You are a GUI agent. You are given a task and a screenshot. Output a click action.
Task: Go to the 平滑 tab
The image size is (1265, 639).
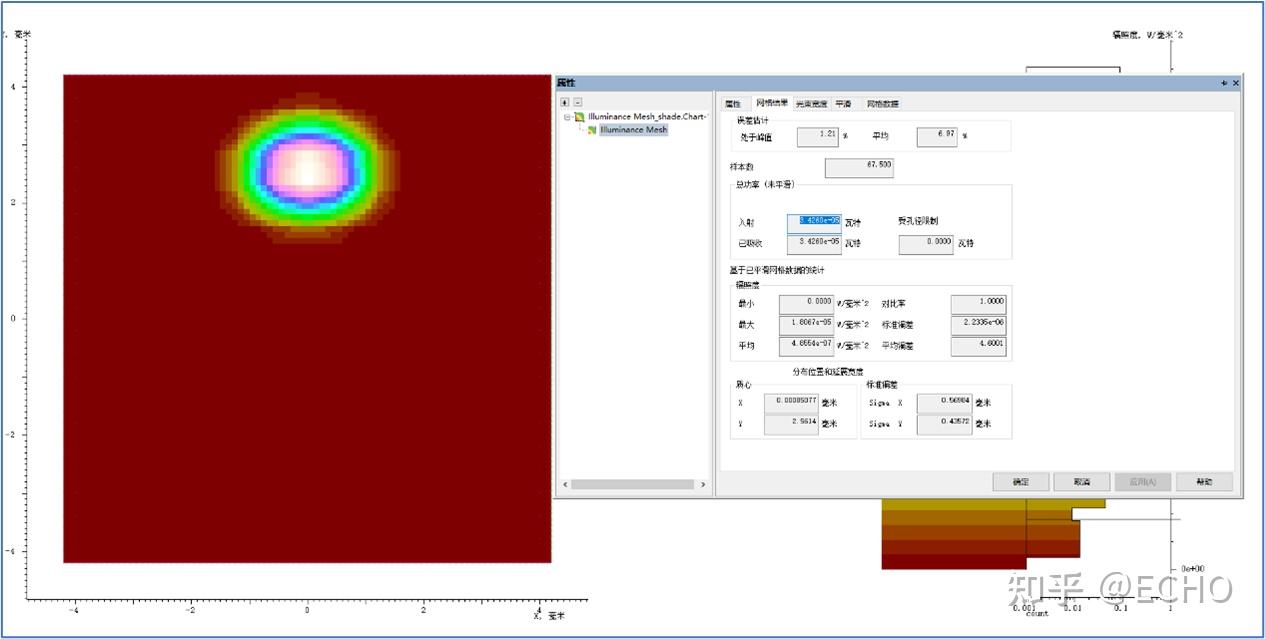(x=844, y=103)
